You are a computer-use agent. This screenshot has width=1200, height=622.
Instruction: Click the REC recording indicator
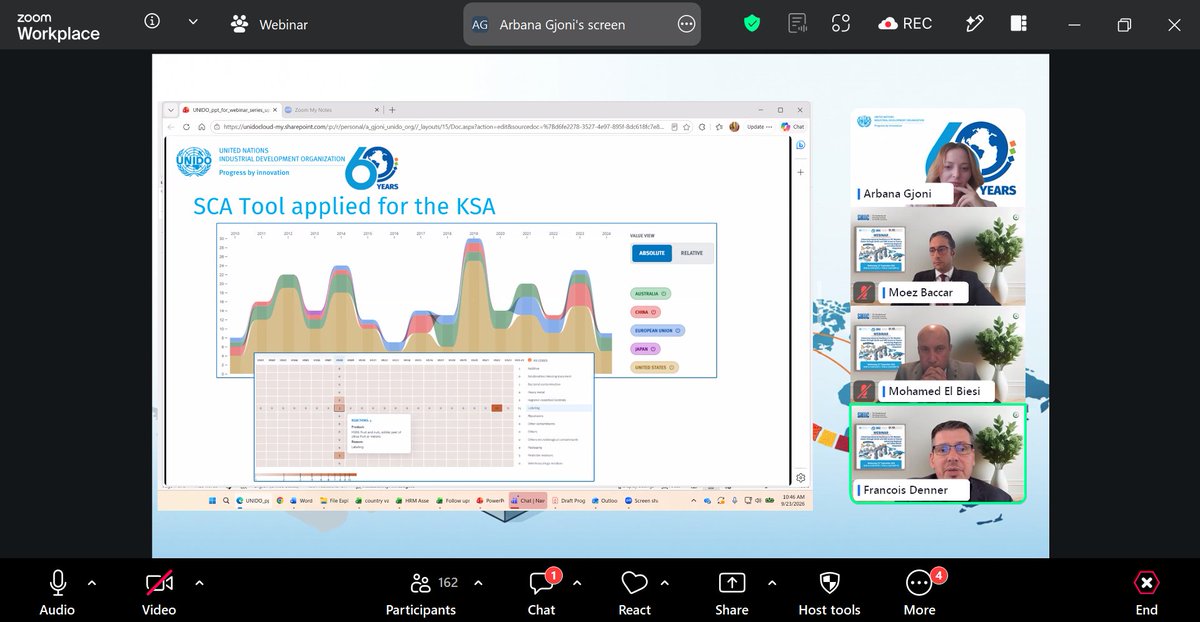pyautogui.click(x=905, y=23)
